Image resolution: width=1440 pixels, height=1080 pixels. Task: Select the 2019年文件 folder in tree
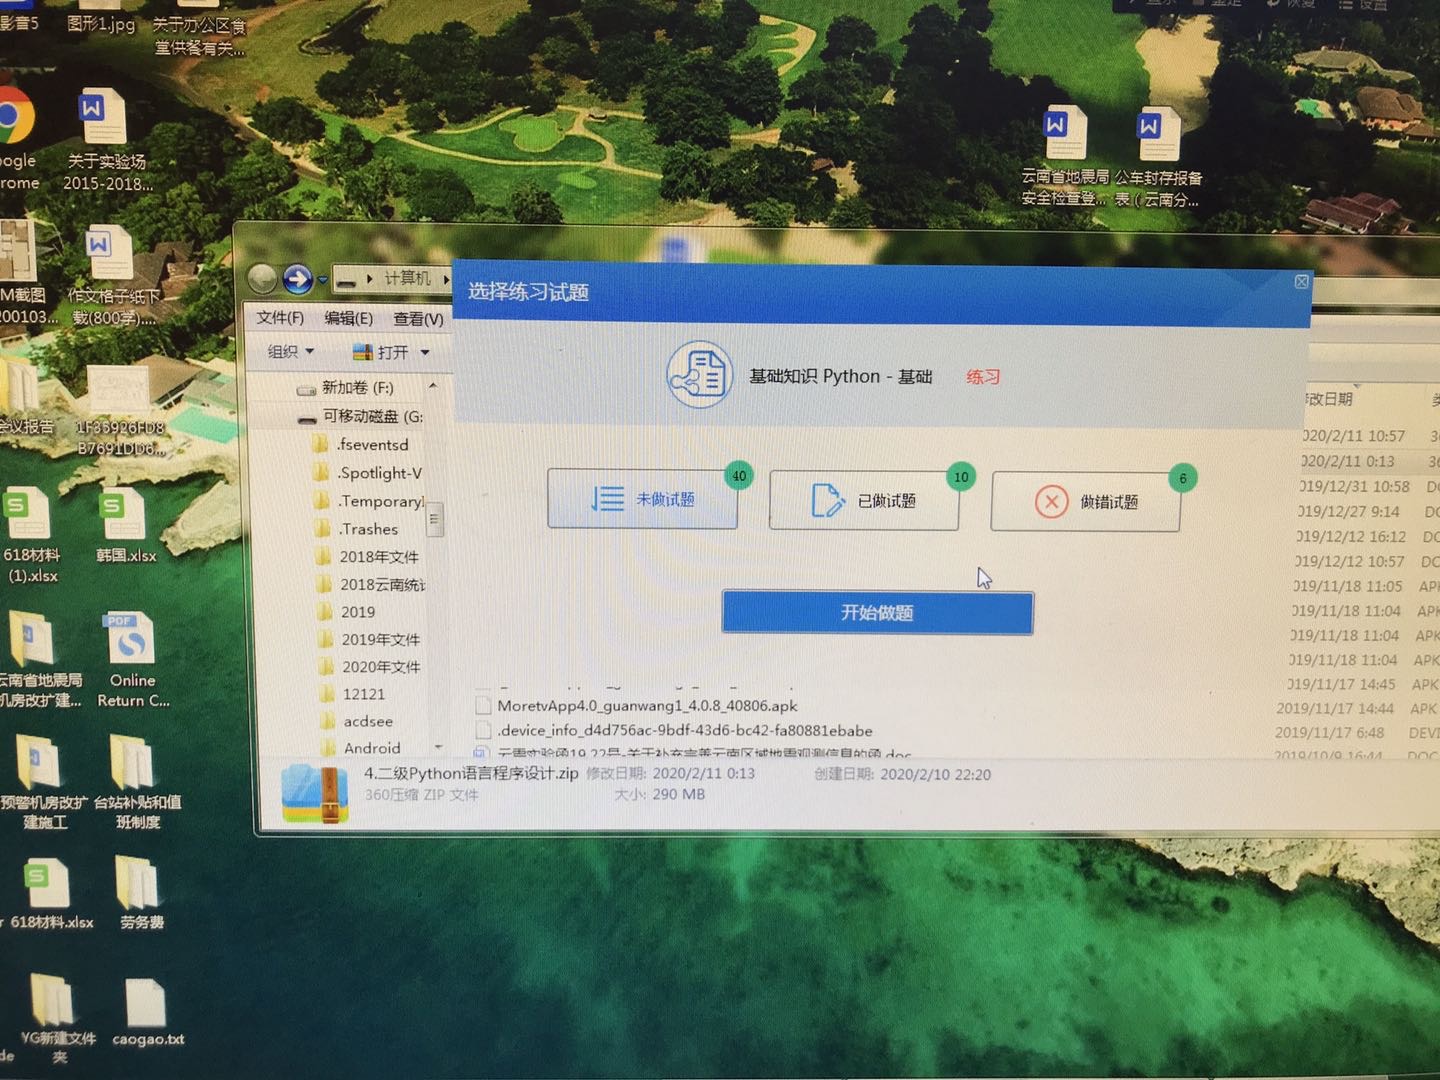pyautogui.click(x=369, y=639)
